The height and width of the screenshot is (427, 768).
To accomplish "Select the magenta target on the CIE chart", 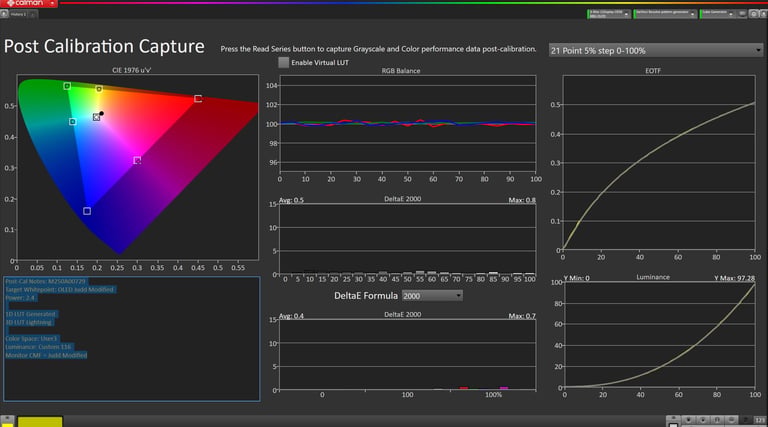I will point(137,160).
